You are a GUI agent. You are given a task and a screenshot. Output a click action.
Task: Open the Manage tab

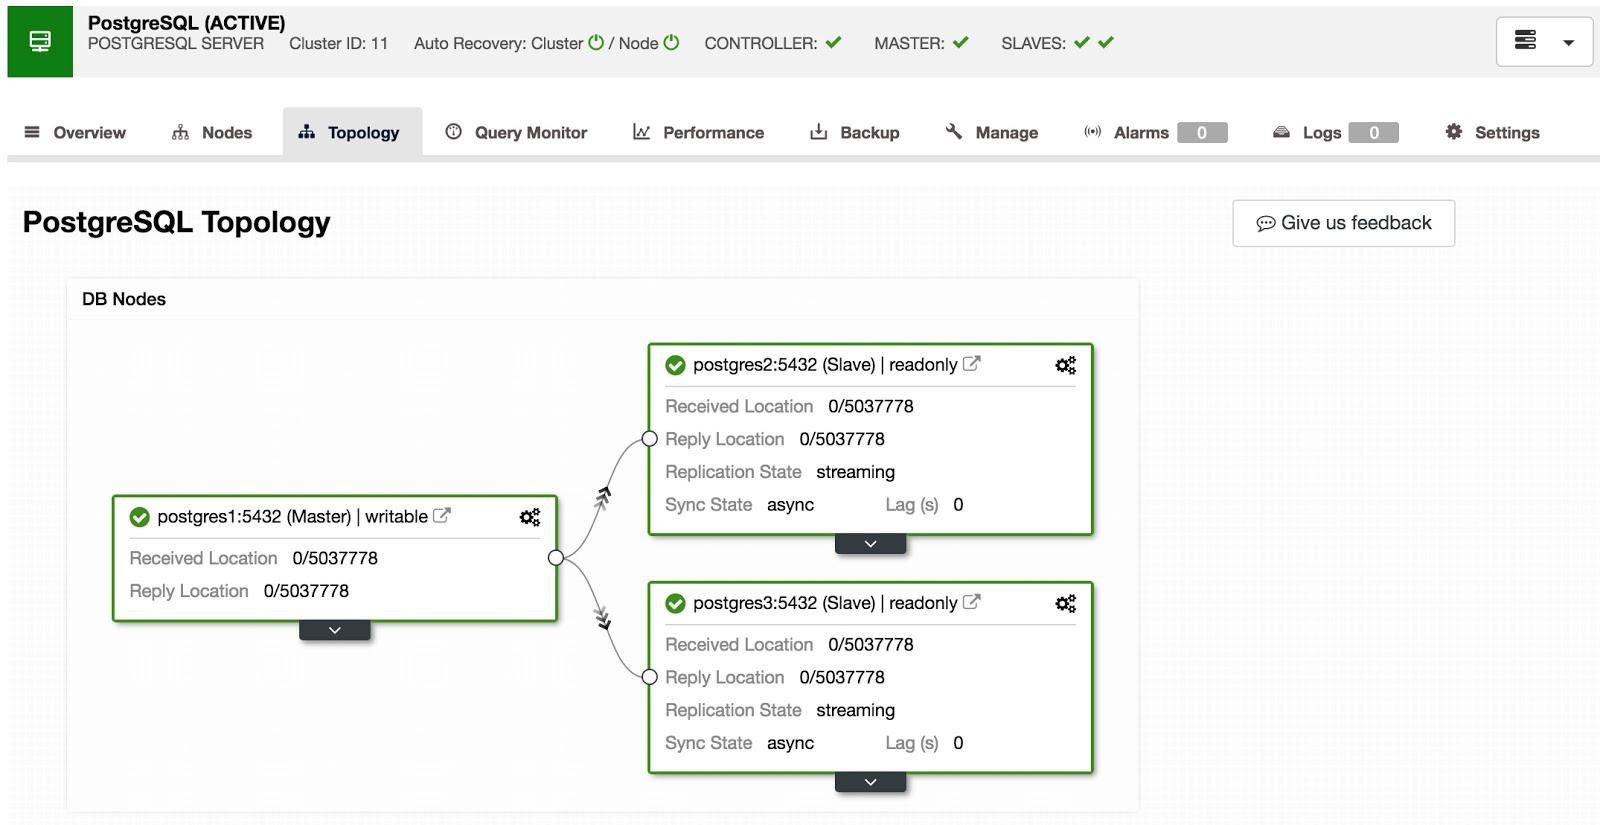pyautogui.click(x=991, y=132)
